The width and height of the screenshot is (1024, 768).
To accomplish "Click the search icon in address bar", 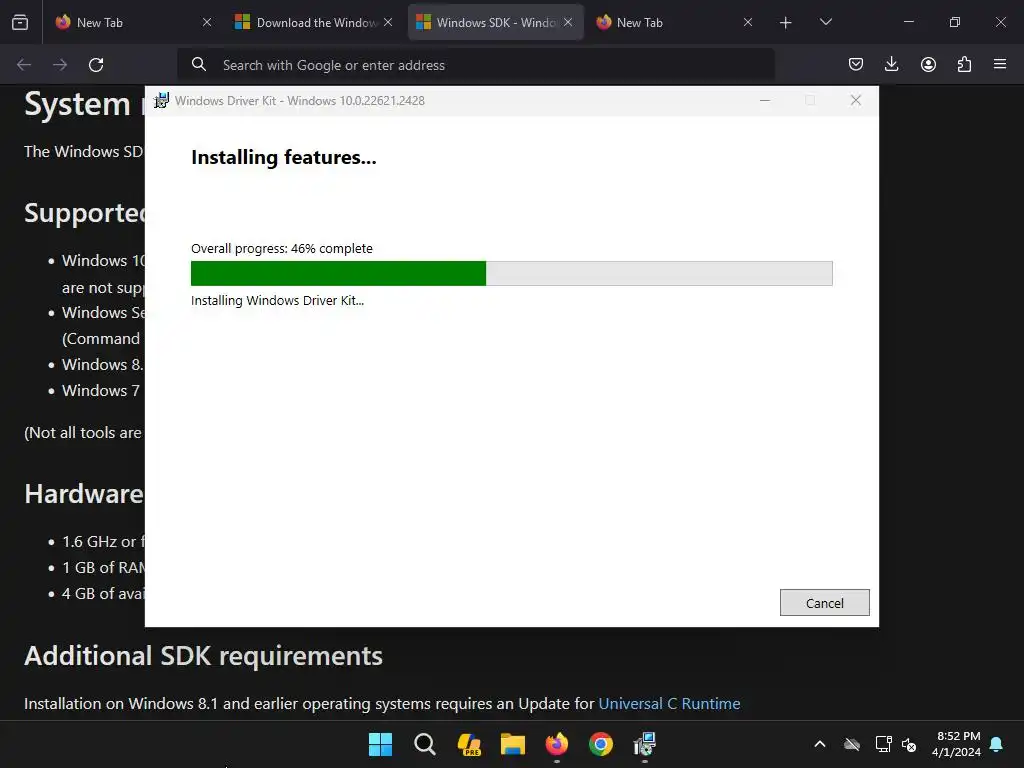I will [199, 64].
